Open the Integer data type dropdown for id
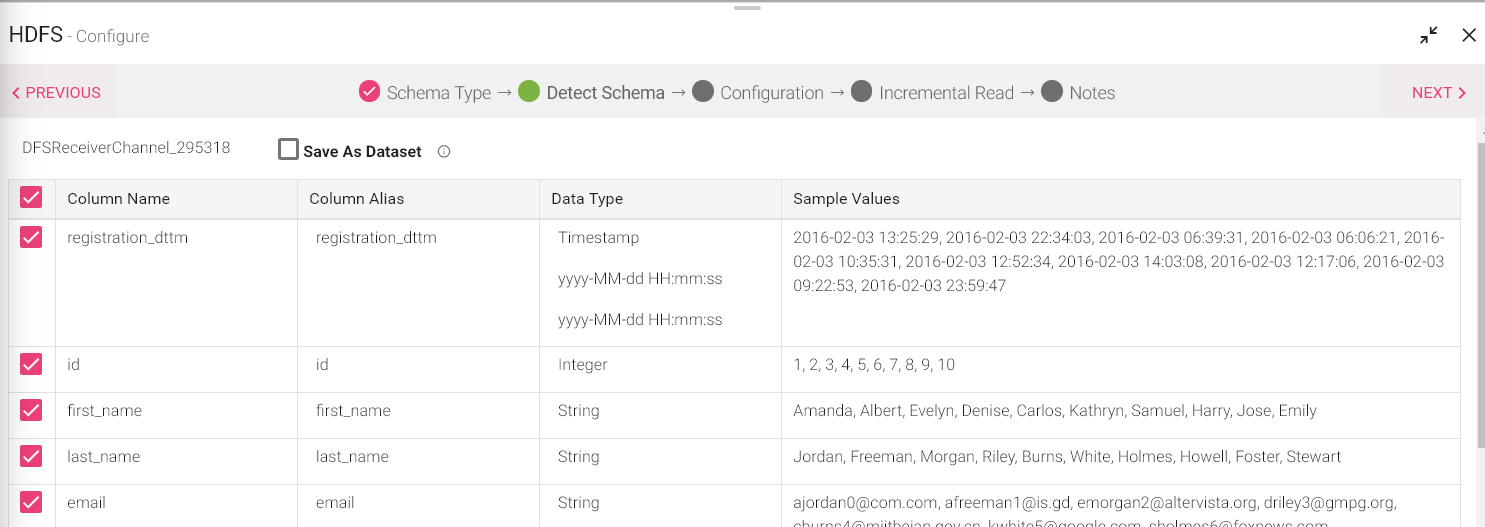 click(x=583, y=365)
